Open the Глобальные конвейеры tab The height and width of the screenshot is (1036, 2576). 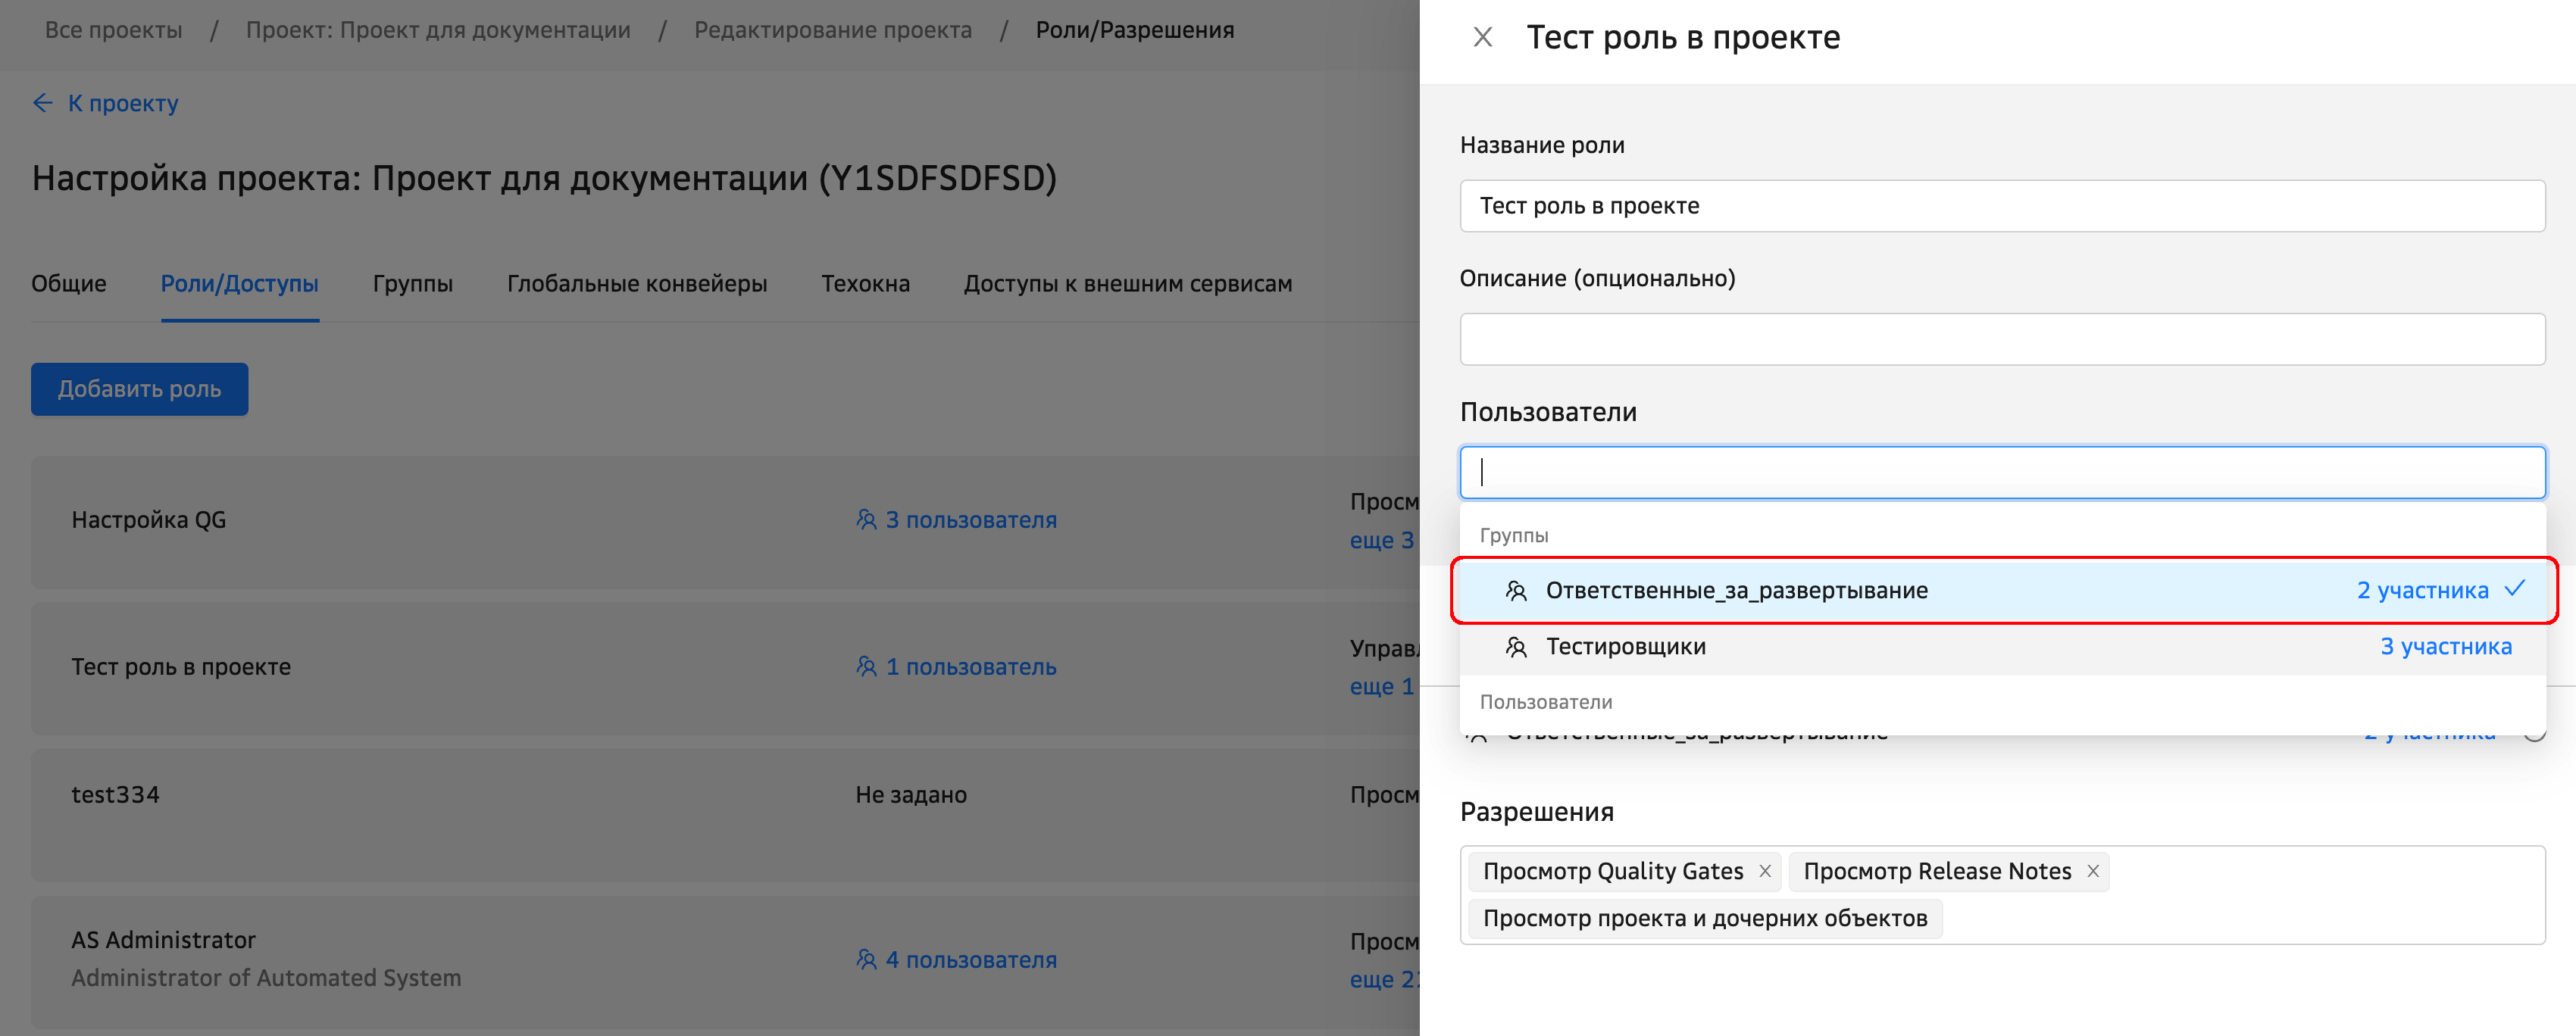point(636,284)
